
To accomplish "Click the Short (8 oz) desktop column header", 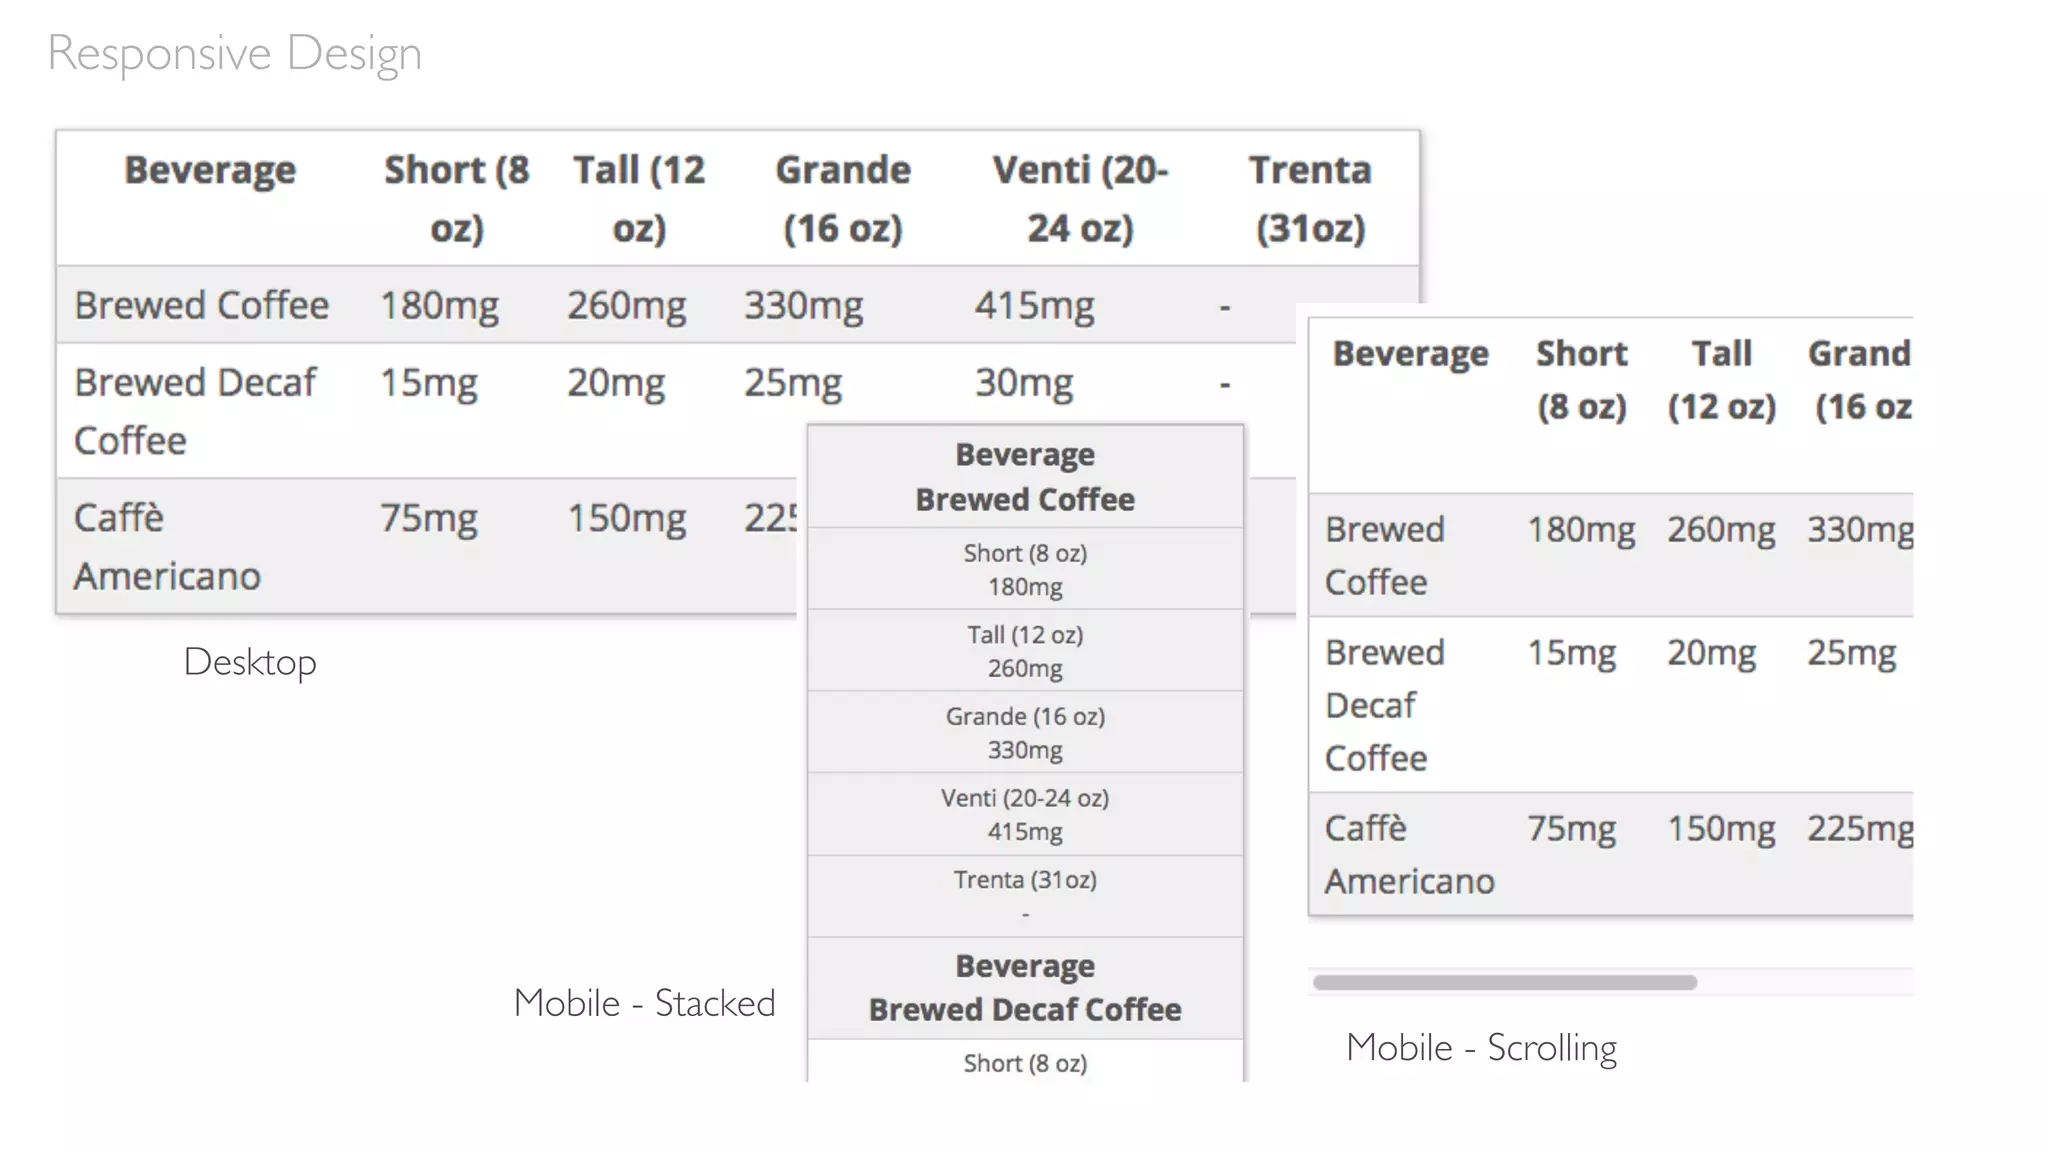I will [457, 199].
